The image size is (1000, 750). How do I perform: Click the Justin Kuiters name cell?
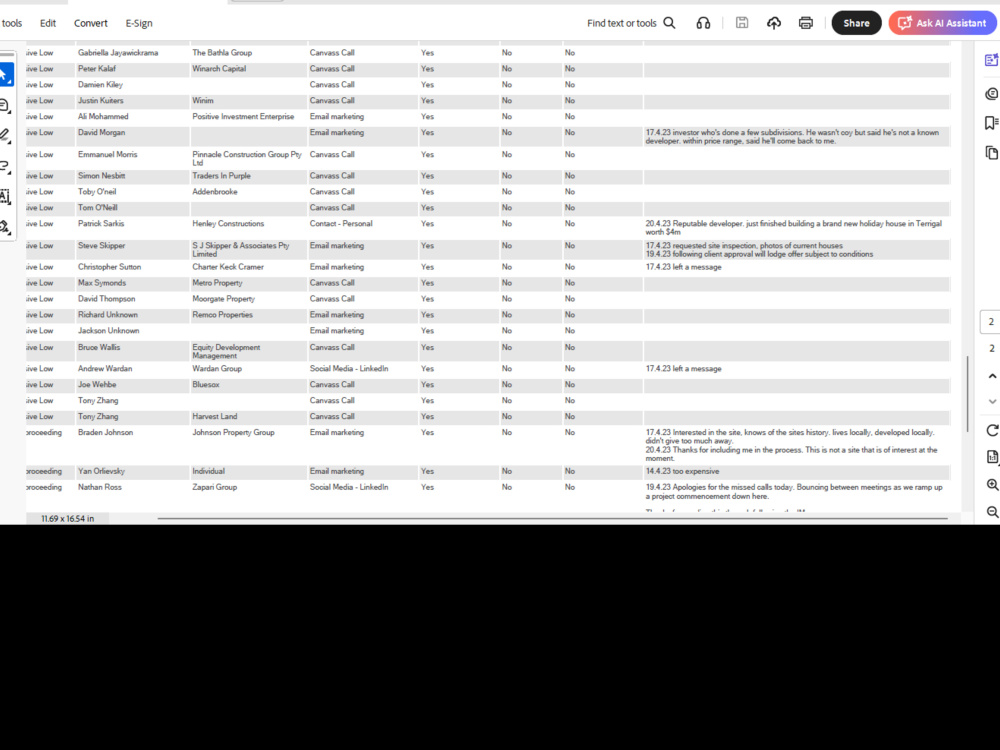tap(101, 101)
